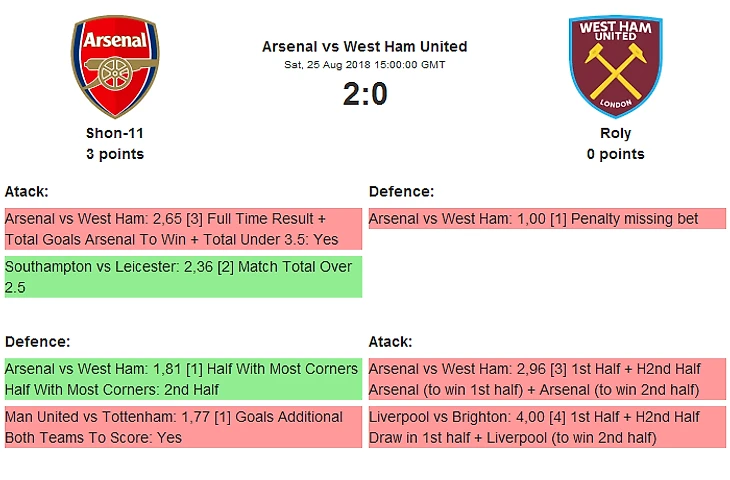This screenshot has height=480, width=730.
Task: Select the Shon-11 player name
Action: (x=115, y=134)
